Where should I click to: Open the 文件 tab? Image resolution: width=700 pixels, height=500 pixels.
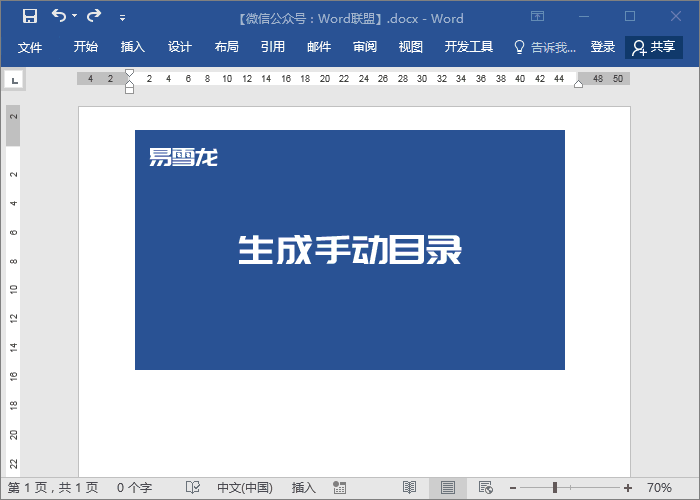(x=30, y=47)
